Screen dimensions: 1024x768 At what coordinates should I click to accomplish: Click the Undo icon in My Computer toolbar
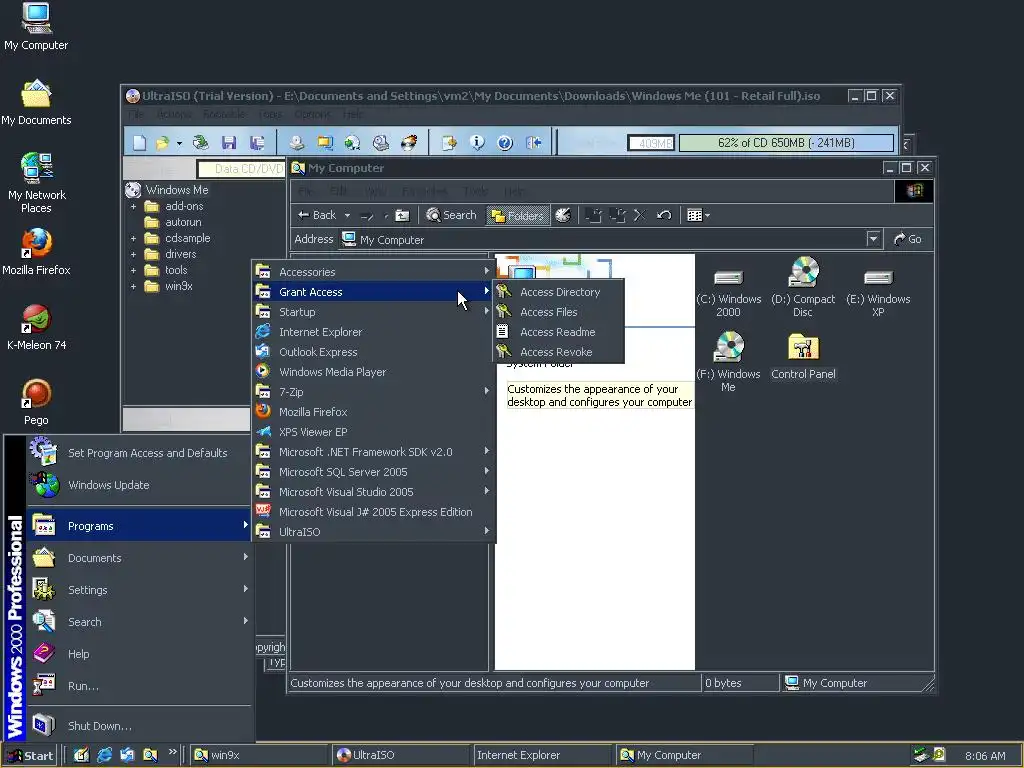click(x=664, y=215)
